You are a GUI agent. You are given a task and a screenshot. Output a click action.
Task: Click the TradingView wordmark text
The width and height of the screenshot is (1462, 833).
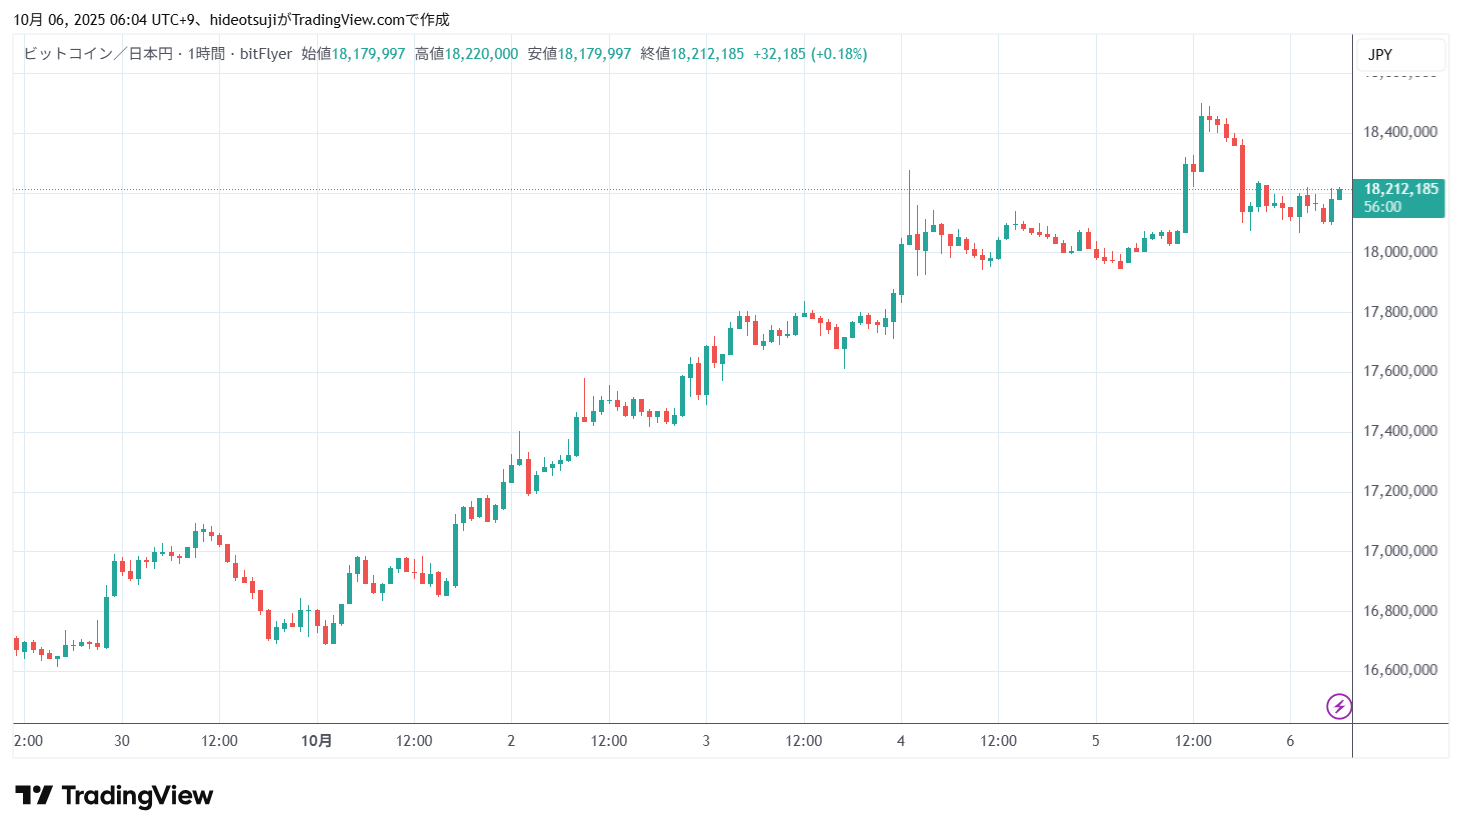click(x=137, y=796)
